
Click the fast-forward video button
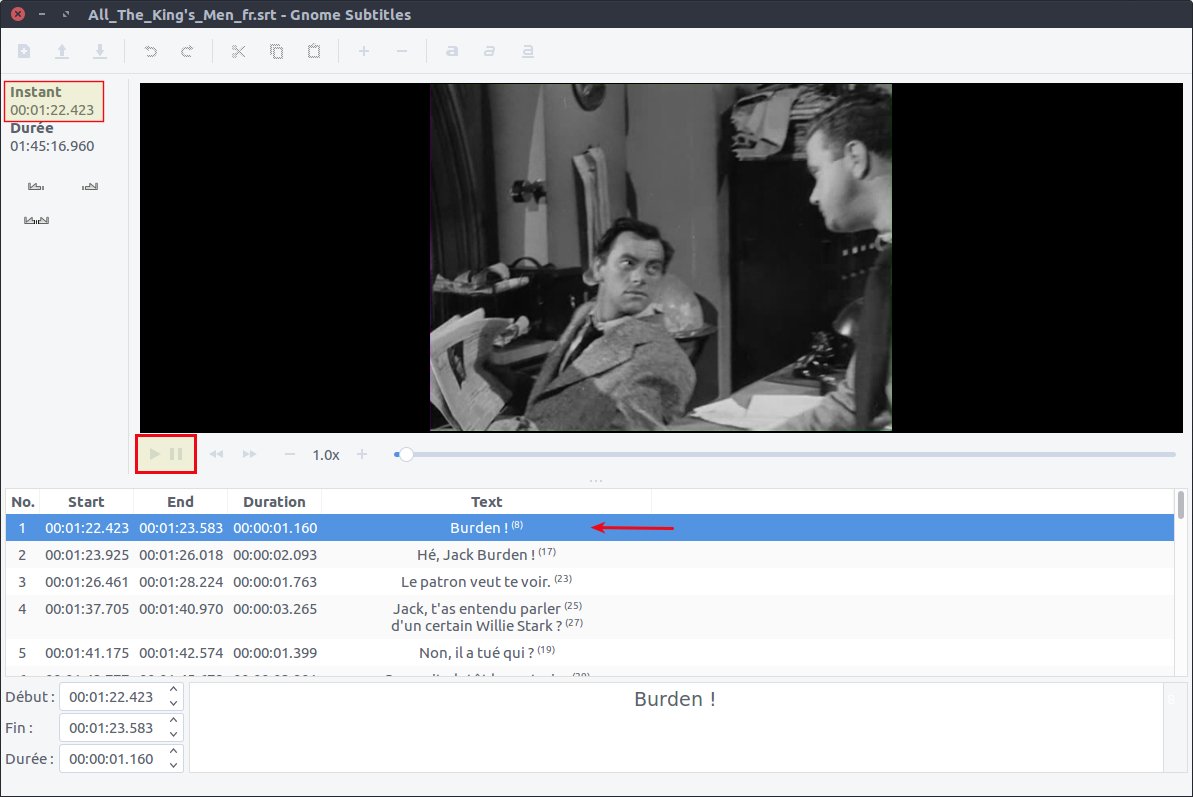pos(250,454)
